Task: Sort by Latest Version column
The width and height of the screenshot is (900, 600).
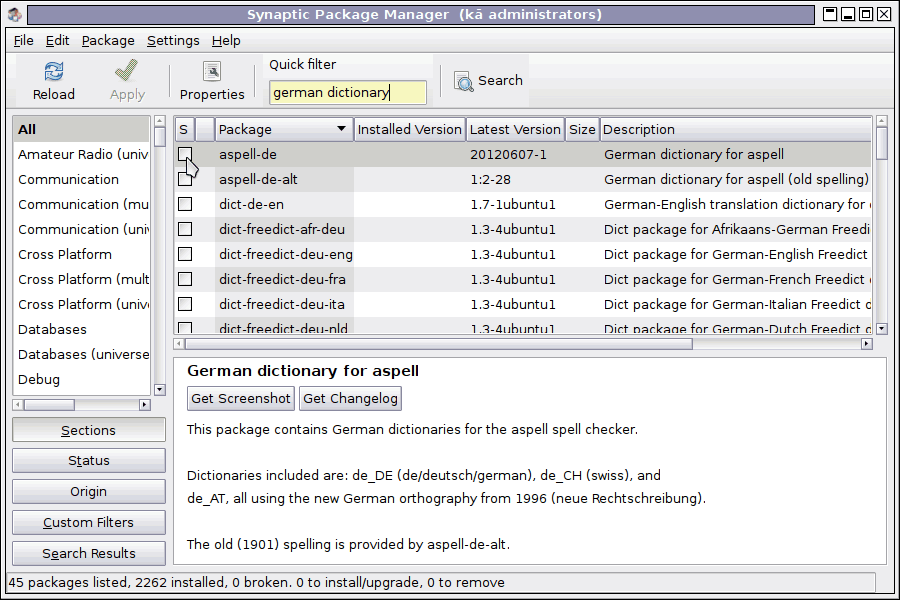Action: 515,129
